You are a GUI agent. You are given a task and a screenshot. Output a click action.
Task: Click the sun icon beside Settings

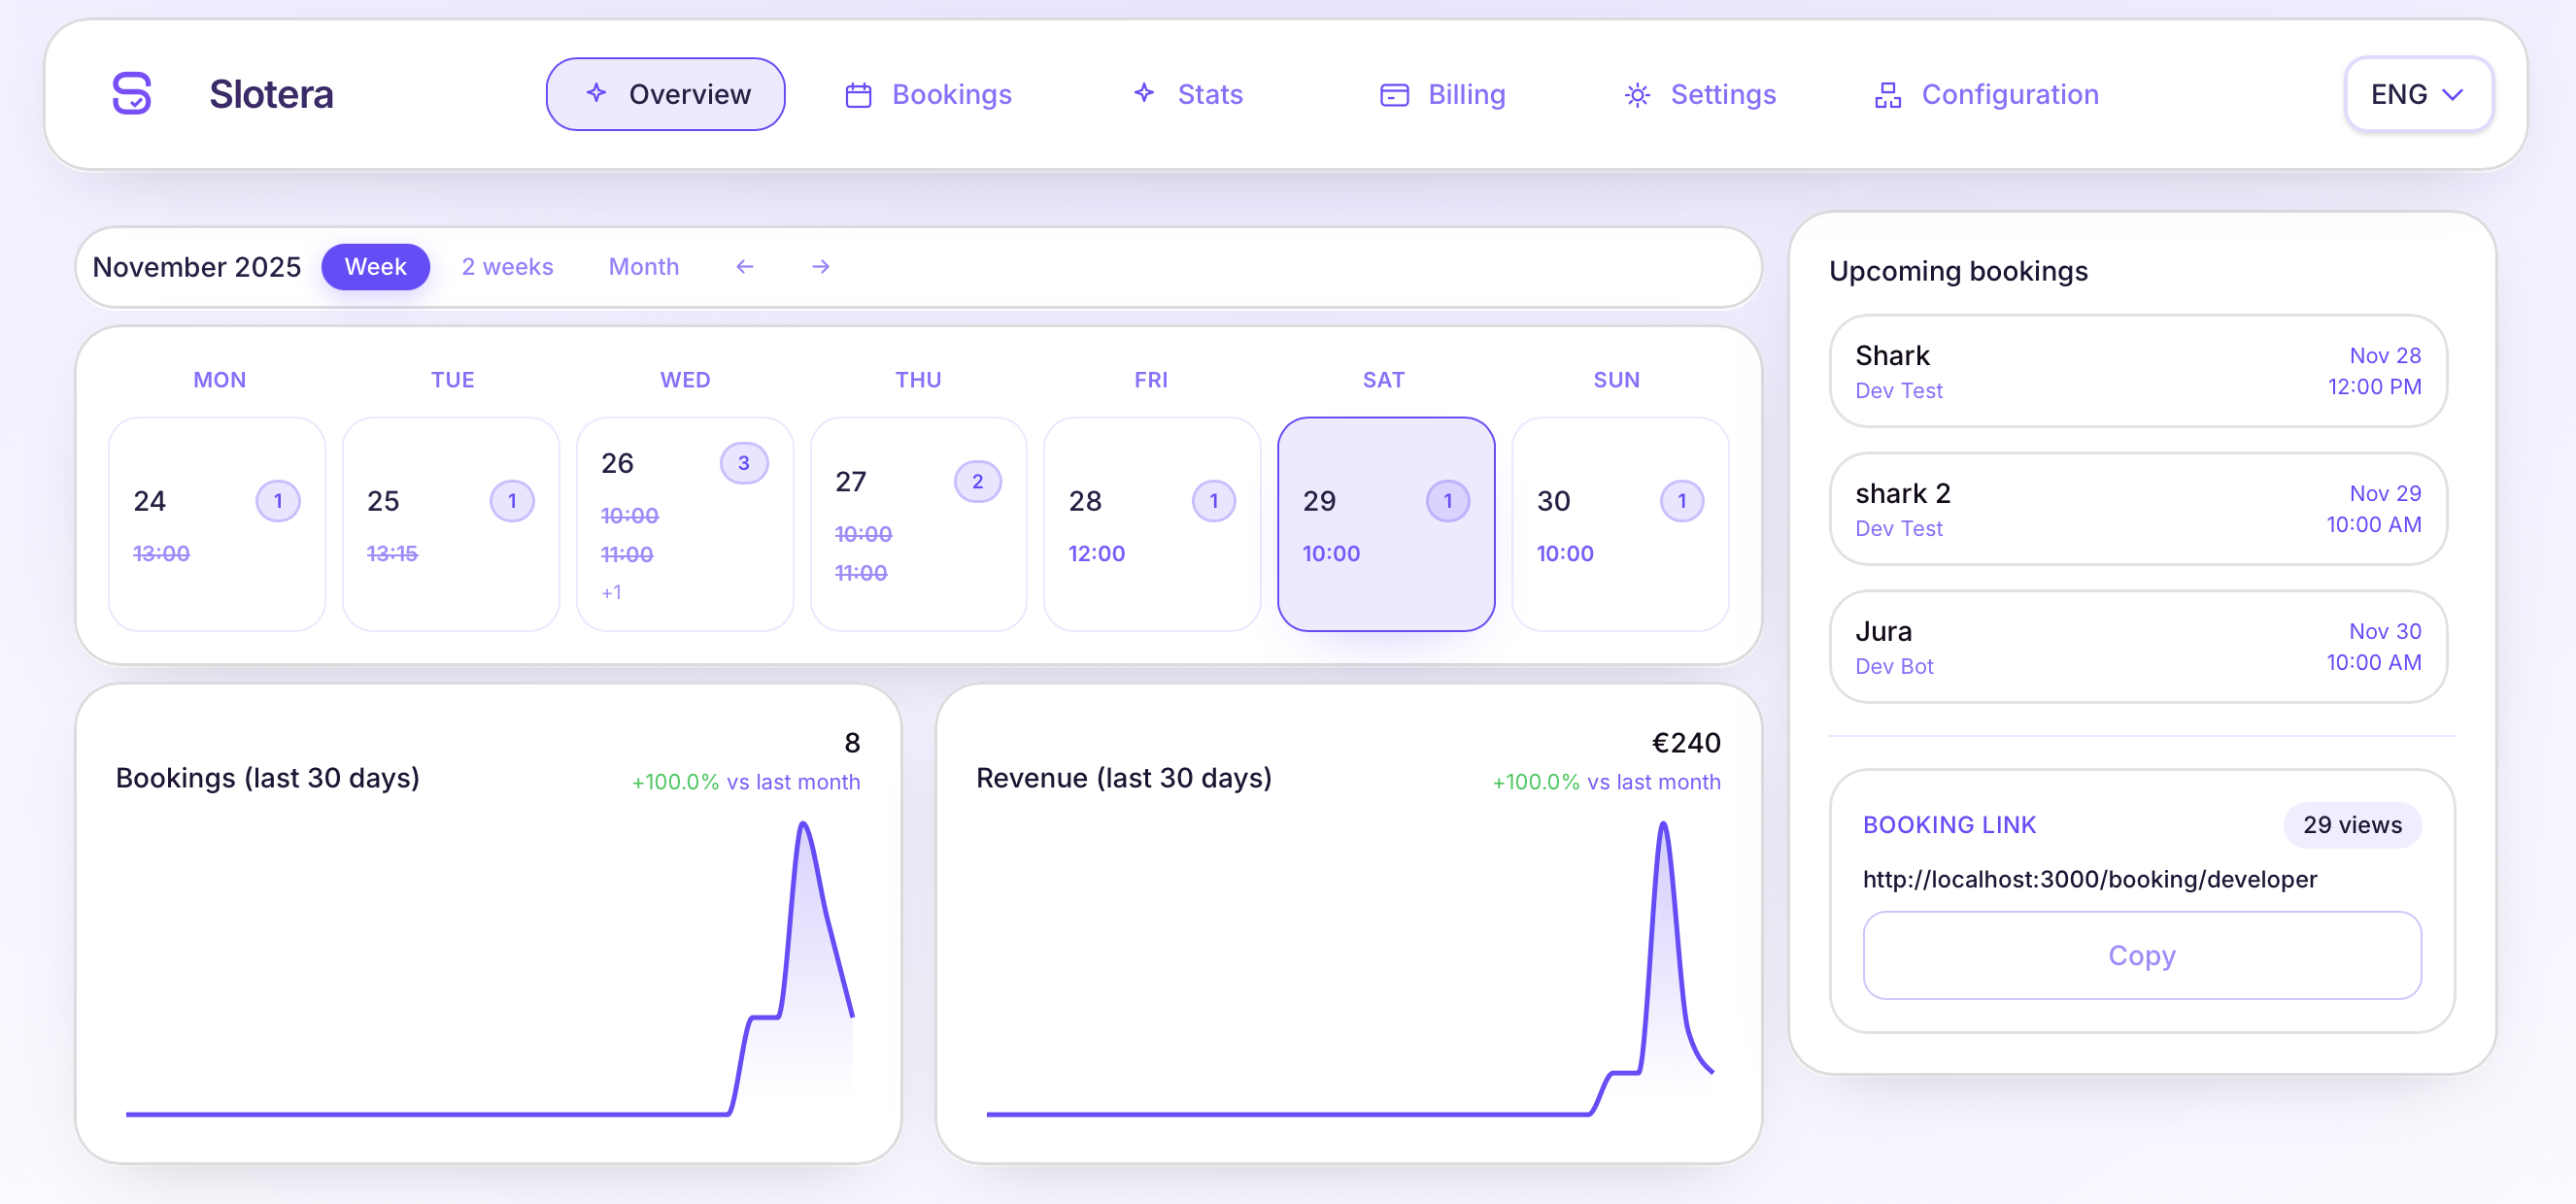[1637, 95]
